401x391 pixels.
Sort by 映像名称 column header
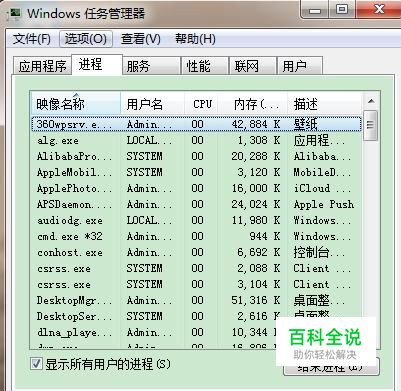coord(76,104)
